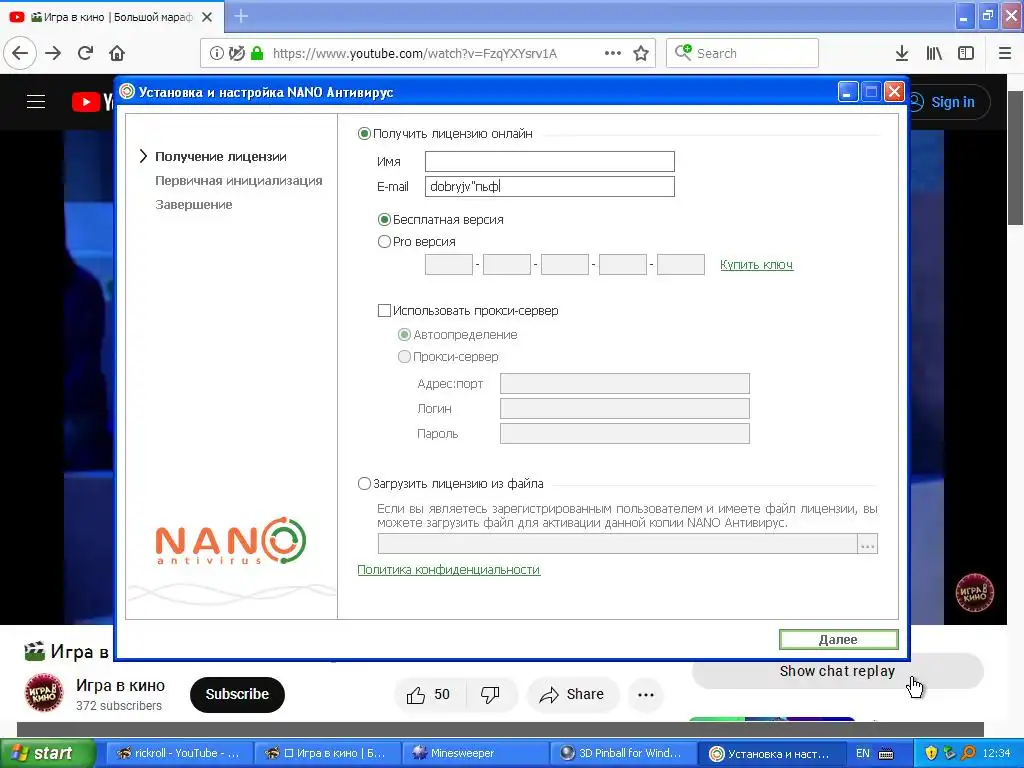Switch to rickroll - YouTube taskbar item
This screenshot has width=1024, height=768.
[178, 754]
